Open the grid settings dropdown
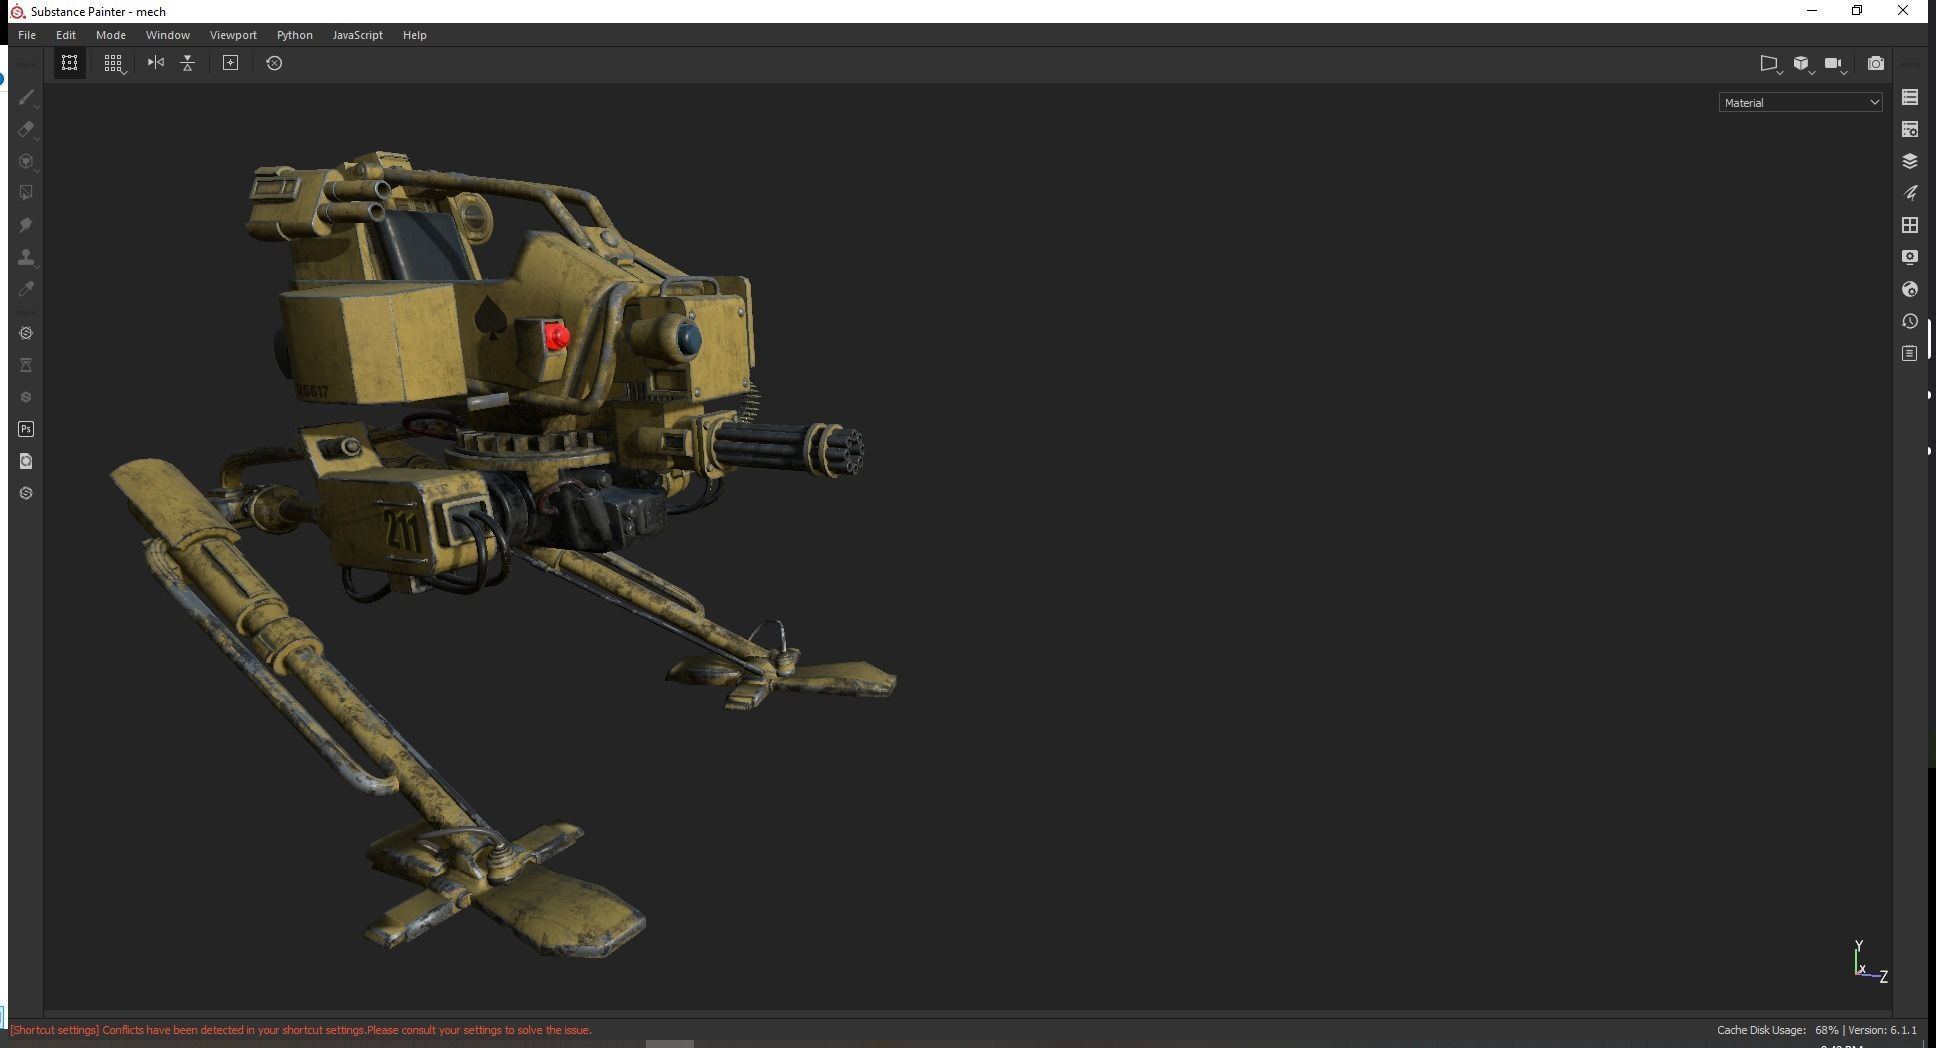 pos(113,63)
